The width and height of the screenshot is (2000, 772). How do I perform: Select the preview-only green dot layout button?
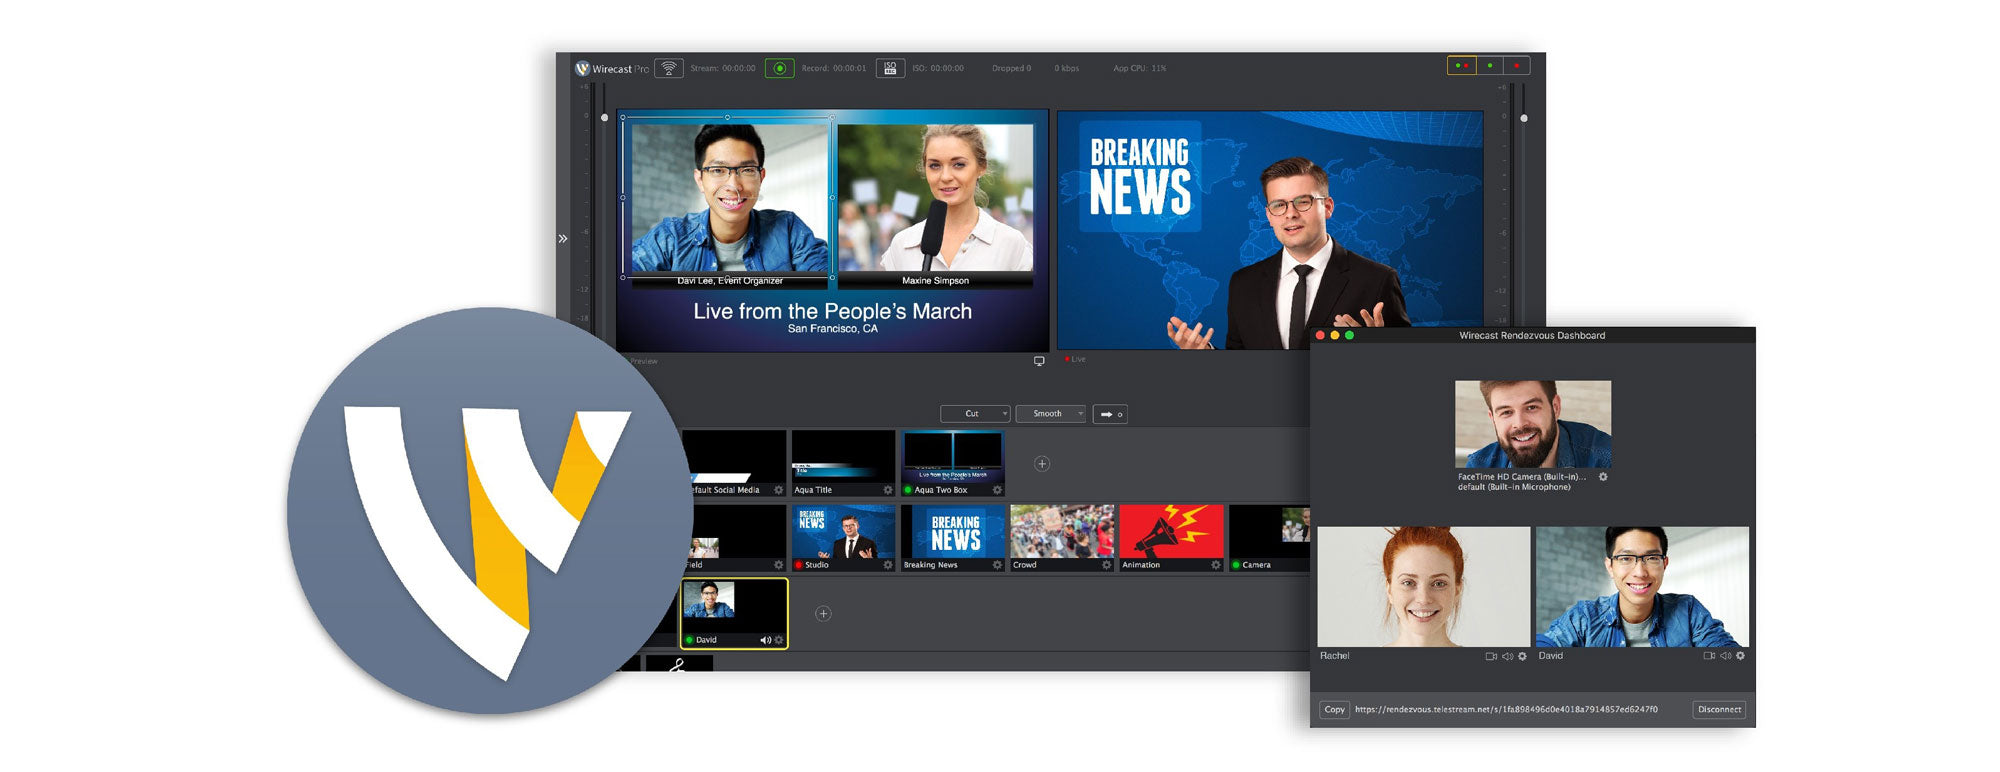(x=1490, y=66)
